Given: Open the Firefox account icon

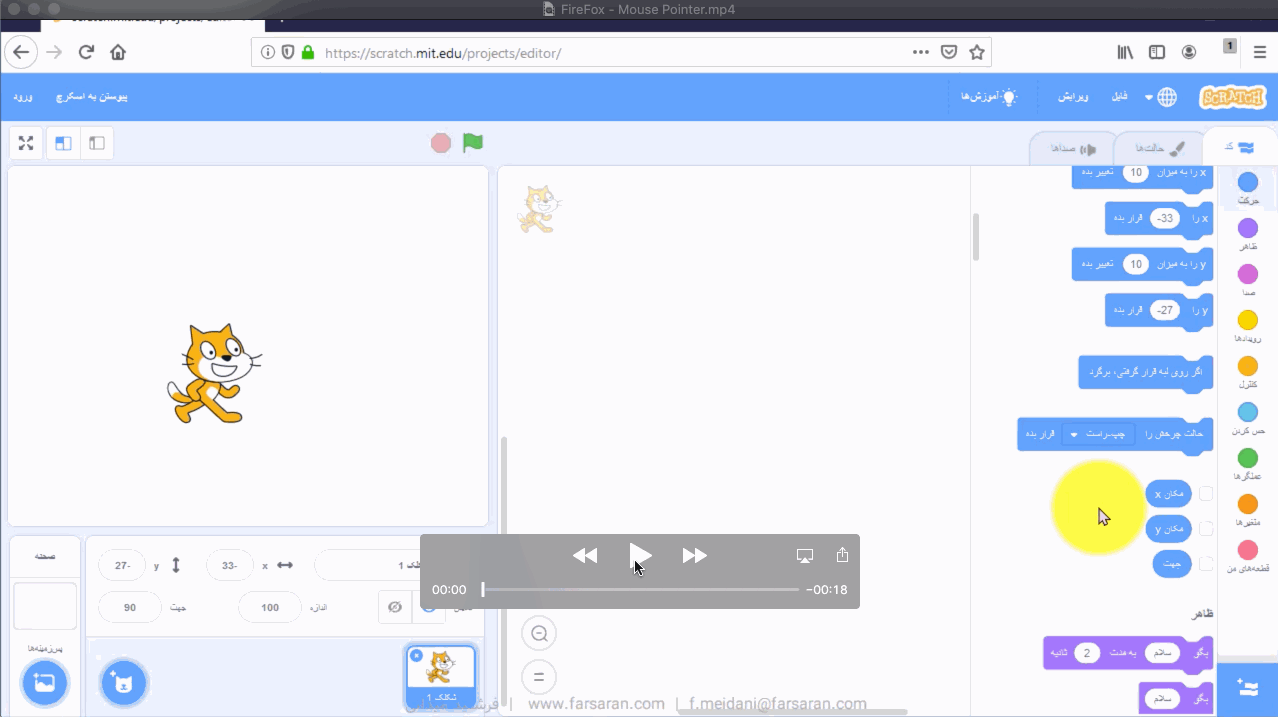Looking at the screenshot, I should pyautogui.click(x=1189, y=52).
